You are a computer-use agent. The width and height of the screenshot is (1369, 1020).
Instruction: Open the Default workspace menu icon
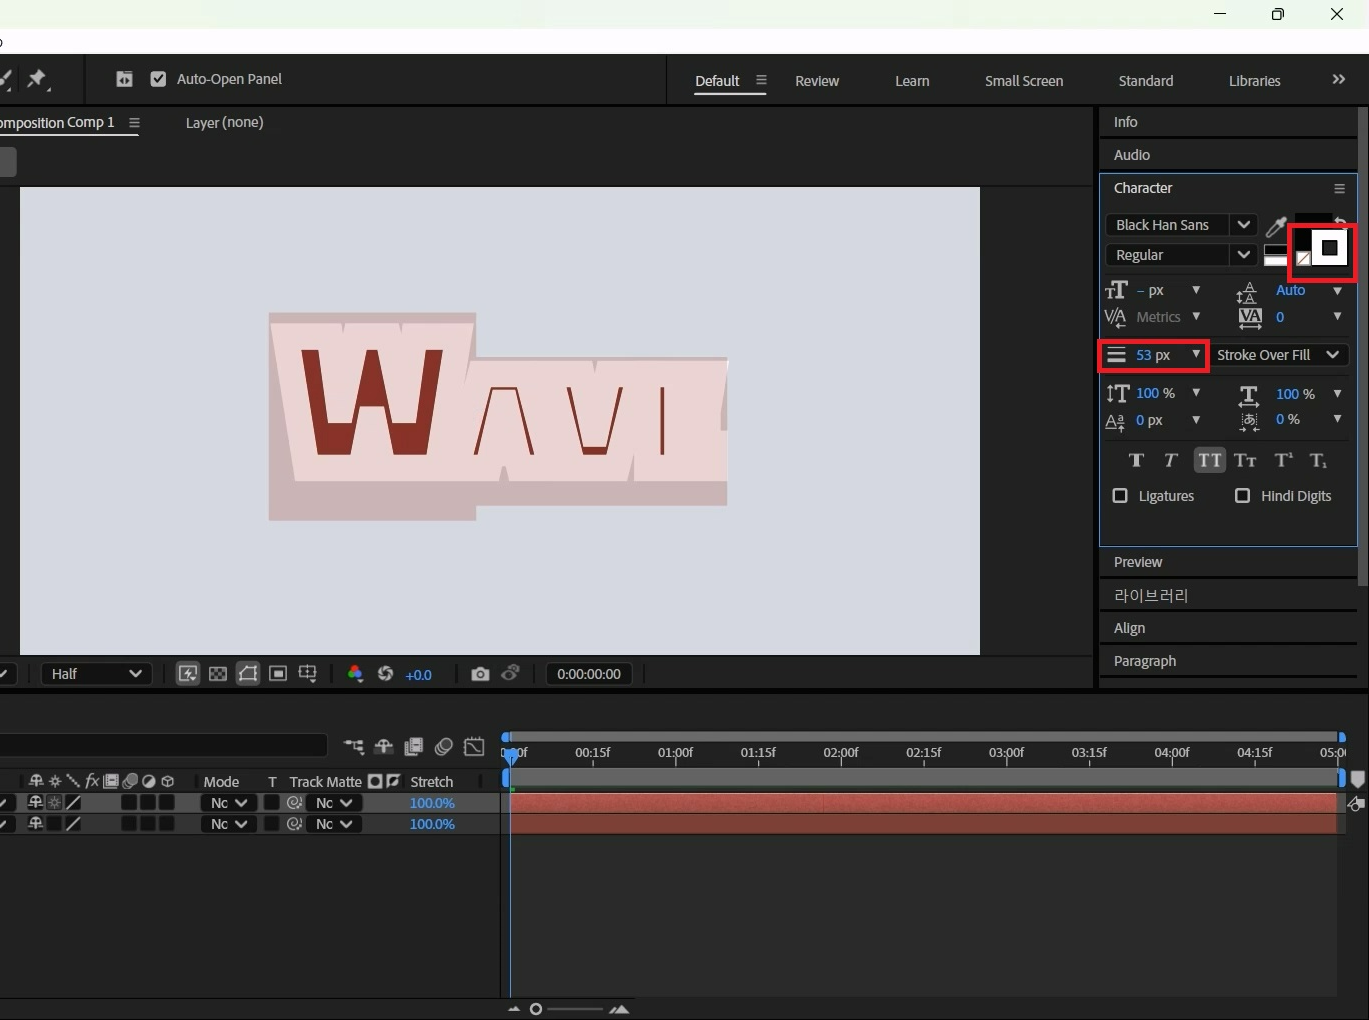761,80
